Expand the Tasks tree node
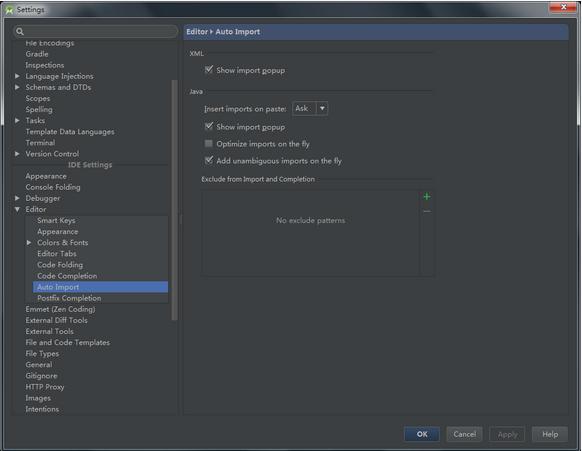The image size is (582, 451). [x=17, y=120]
